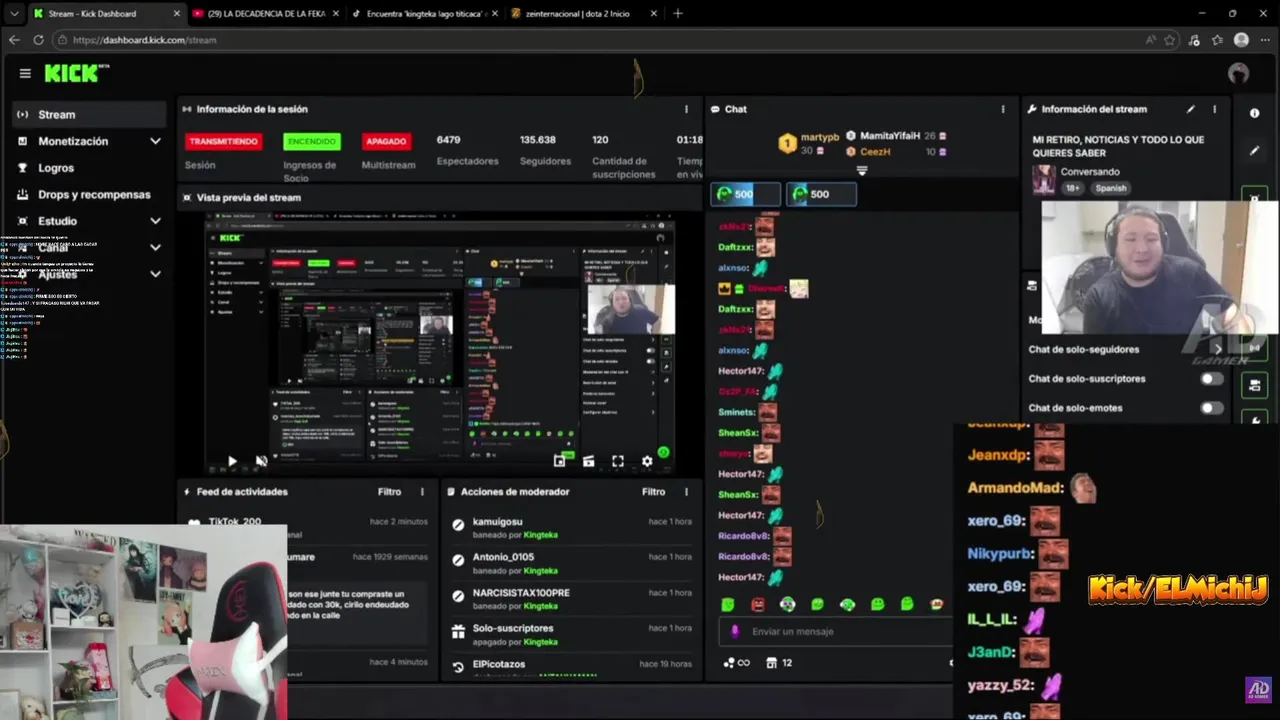The height and width of the screenshot is (720, 1280).
Task: Bookmark this page with the star icon
Action: [x=1169, y=40]
